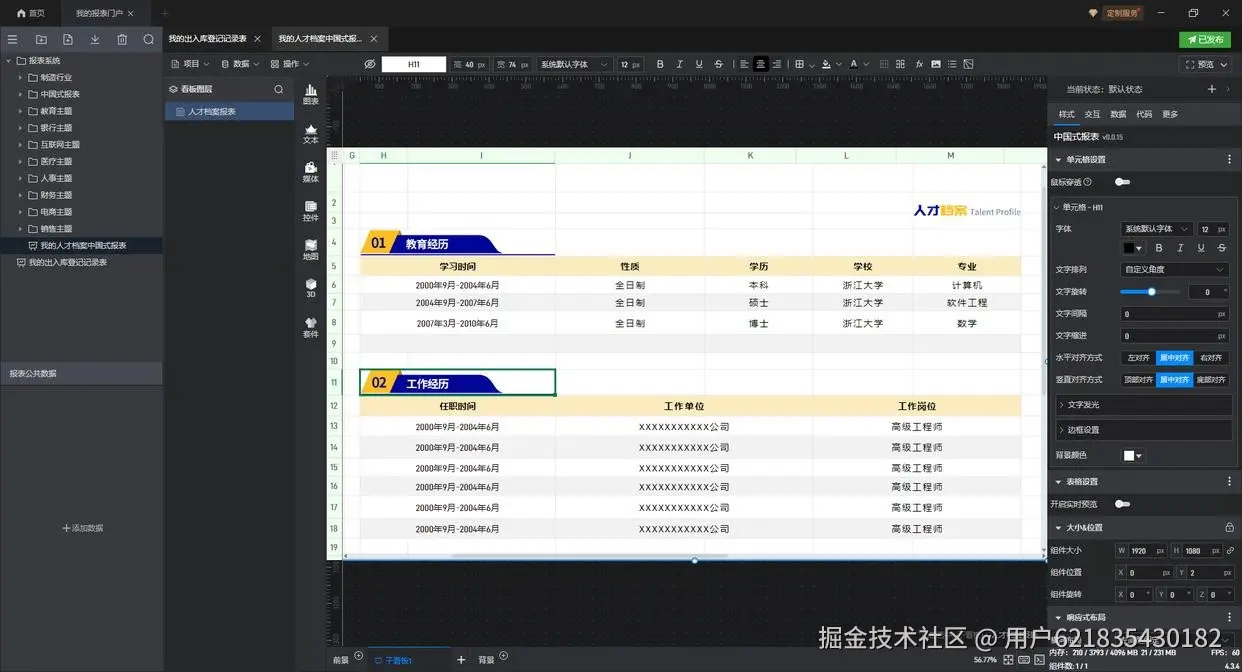Open the 控件 controls component panel
This screenshot has width=1242, height=672.
[x=311, y=211]
